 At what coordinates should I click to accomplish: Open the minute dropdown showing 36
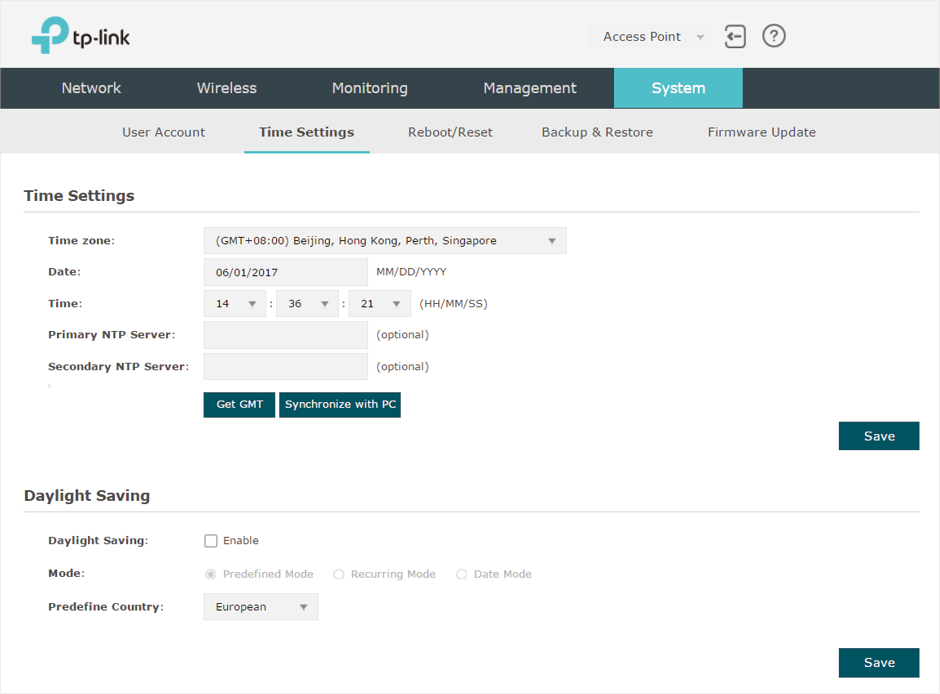(x=308, y=303)
